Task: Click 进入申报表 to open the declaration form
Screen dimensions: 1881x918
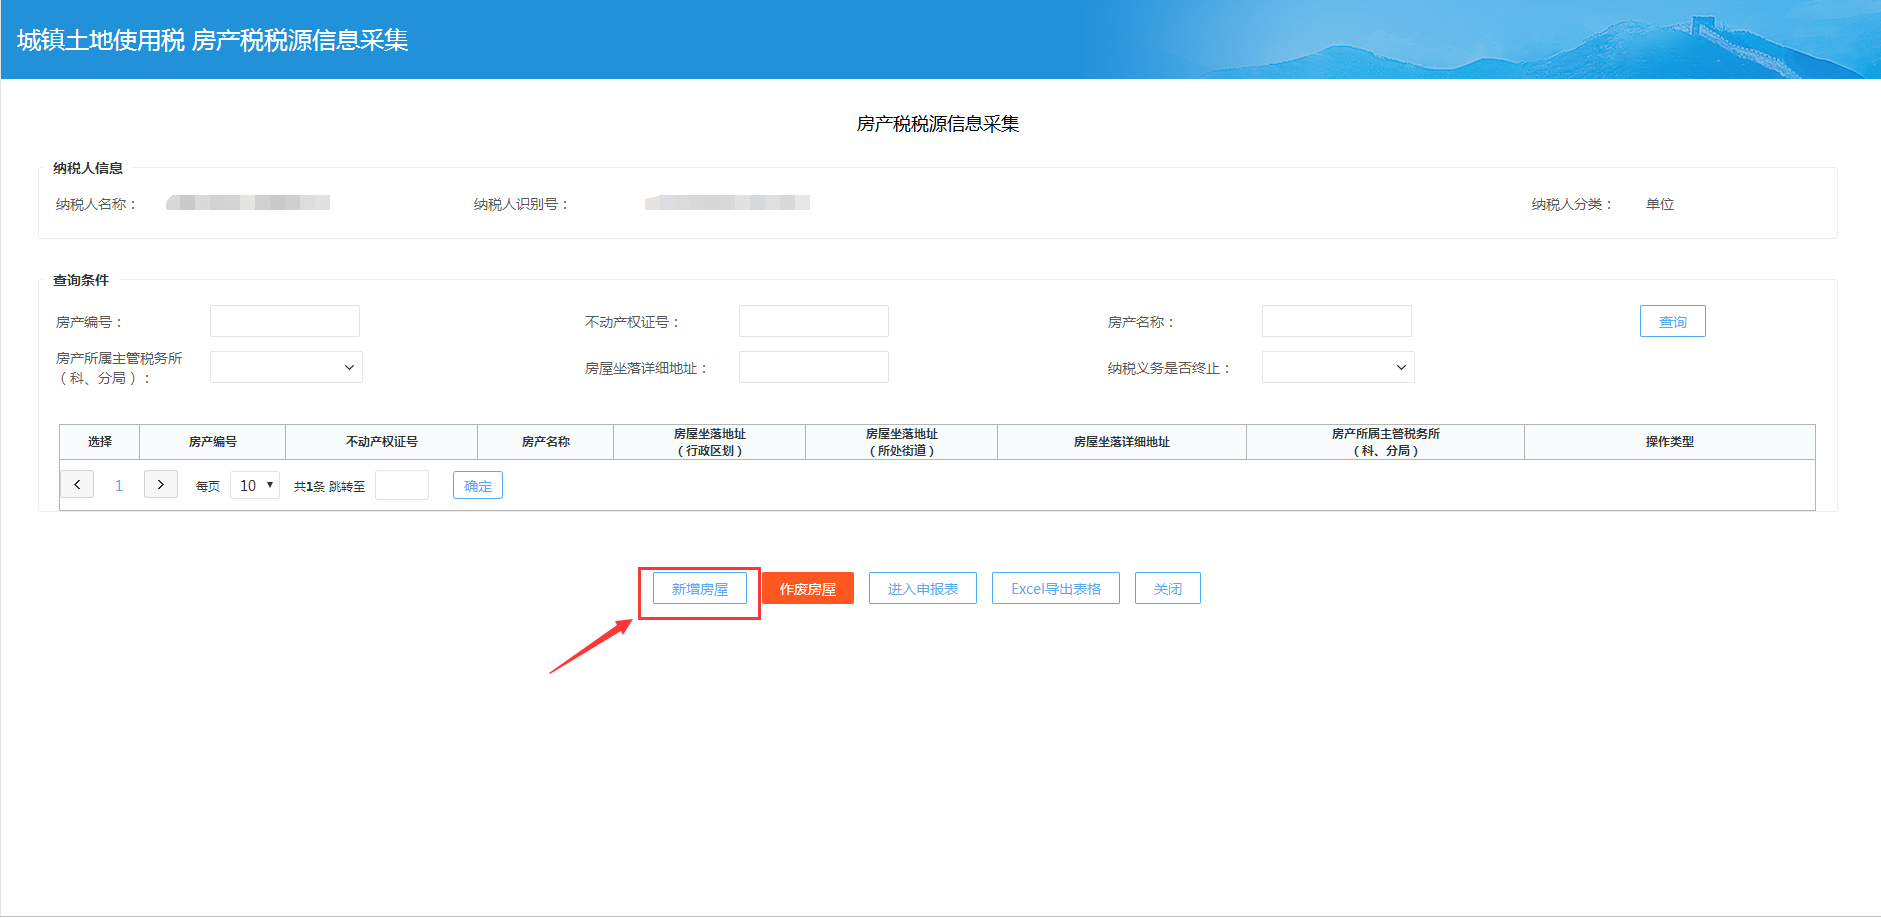Action: point(922,588)
